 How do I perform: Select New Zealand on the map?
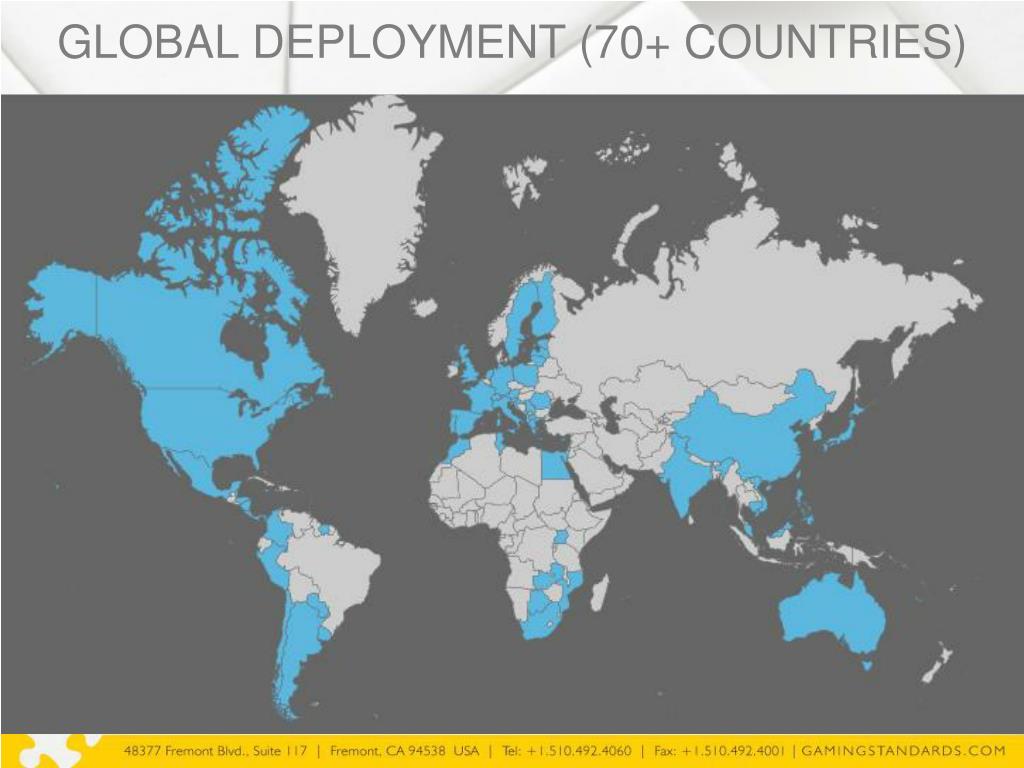click(x=936, y=662)
